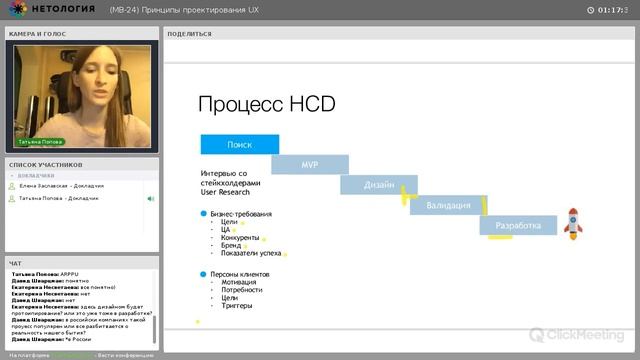
Task: Open the green platform link in the footer
Action: 73,356
